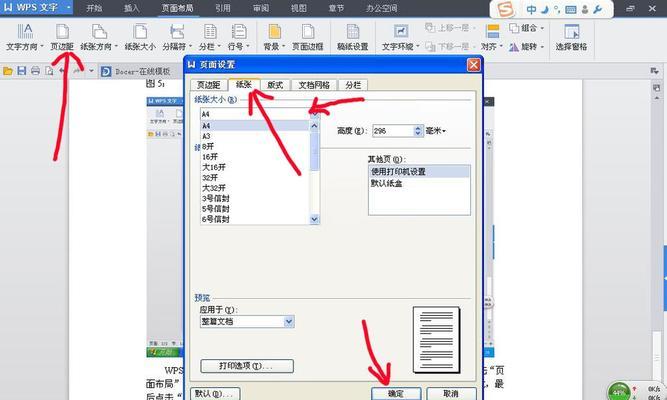Click the 文字环绕 text wrap icon

click(x=400, y=32)
